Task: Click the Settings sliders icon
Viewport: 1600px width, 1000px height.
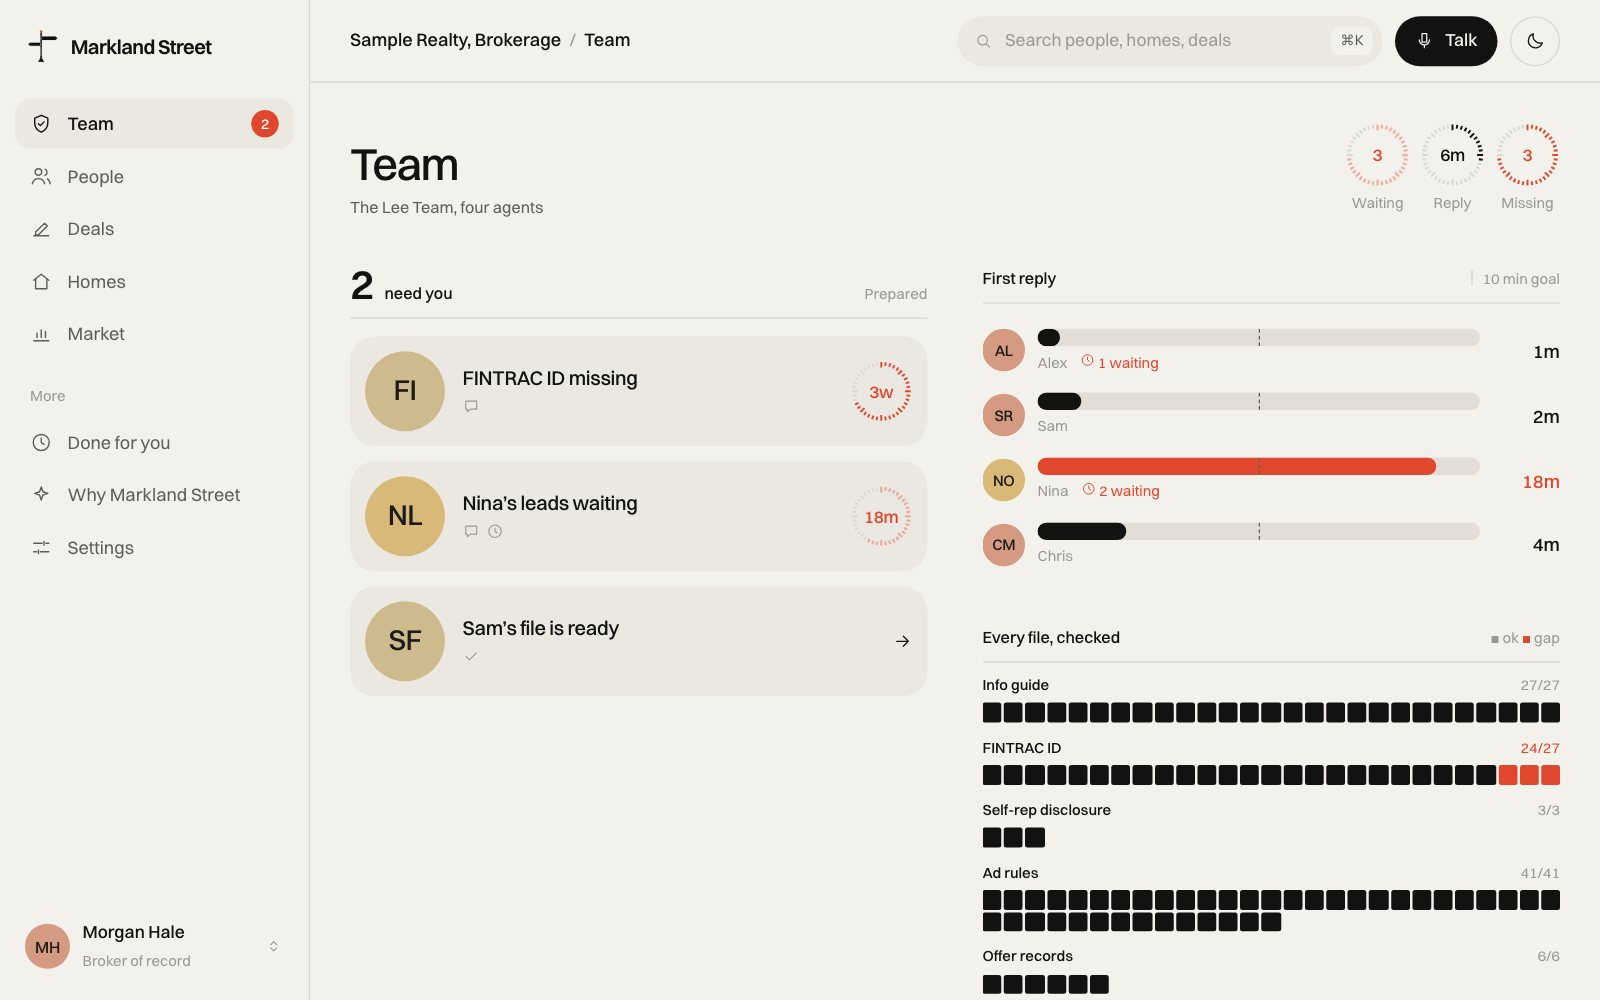Action: (x=41, y=547)
